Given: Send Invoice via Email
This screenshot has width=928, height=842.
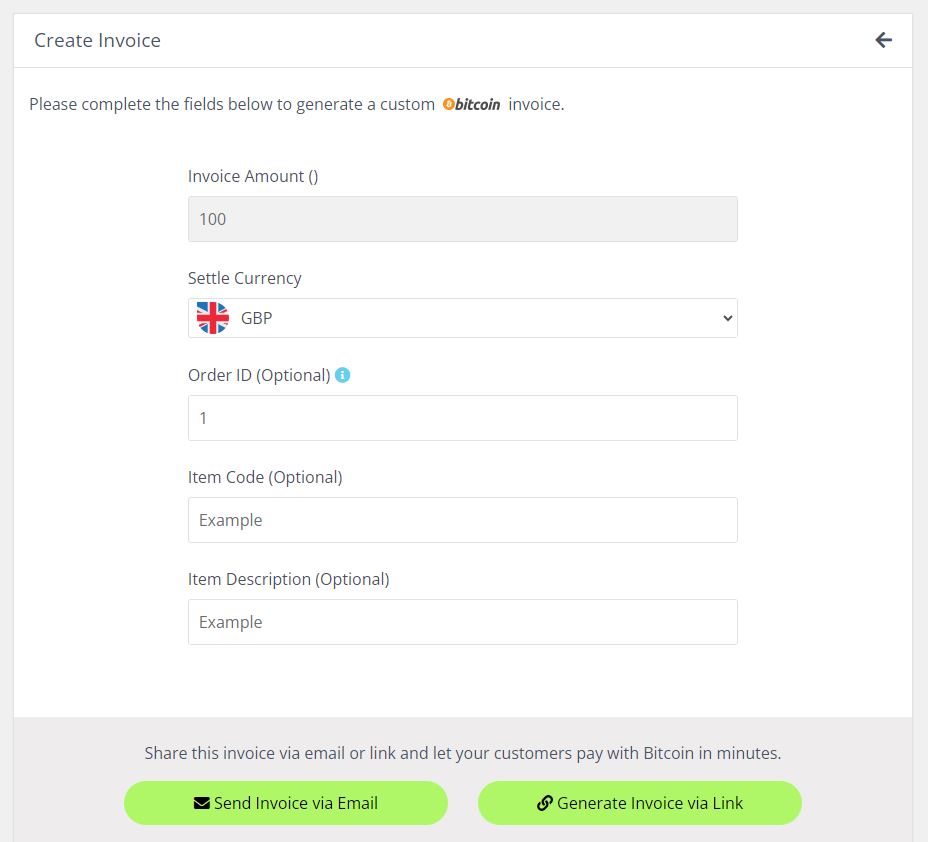Looking at the screenshot, I should [x=286, y=803].
